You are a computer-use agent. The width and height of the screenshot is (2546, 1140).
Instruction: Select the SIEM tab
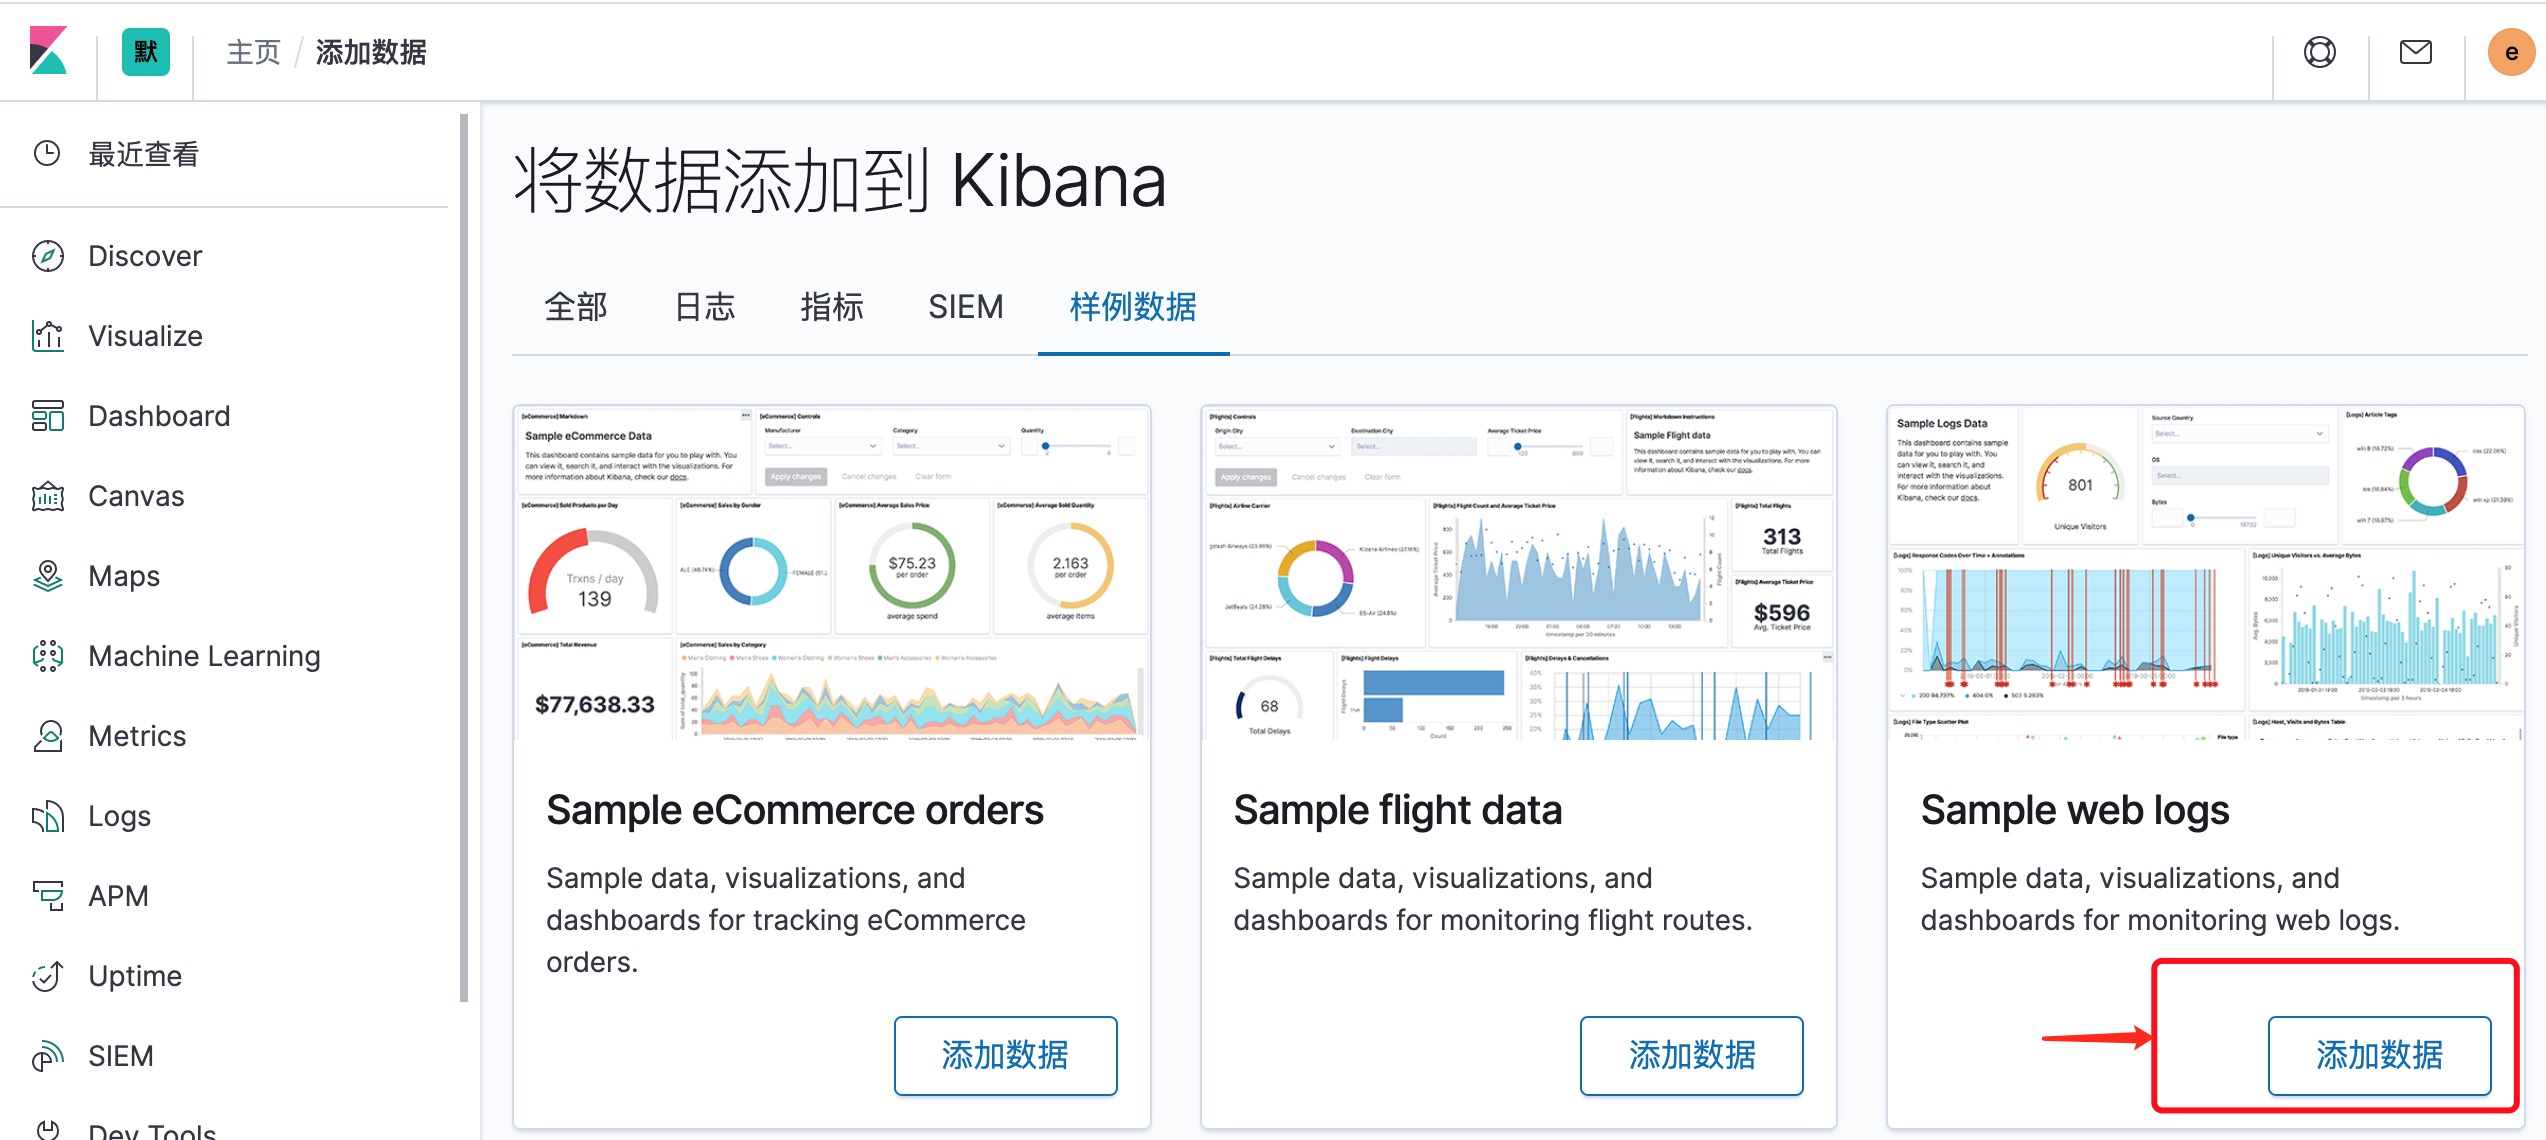pos(964,307)
